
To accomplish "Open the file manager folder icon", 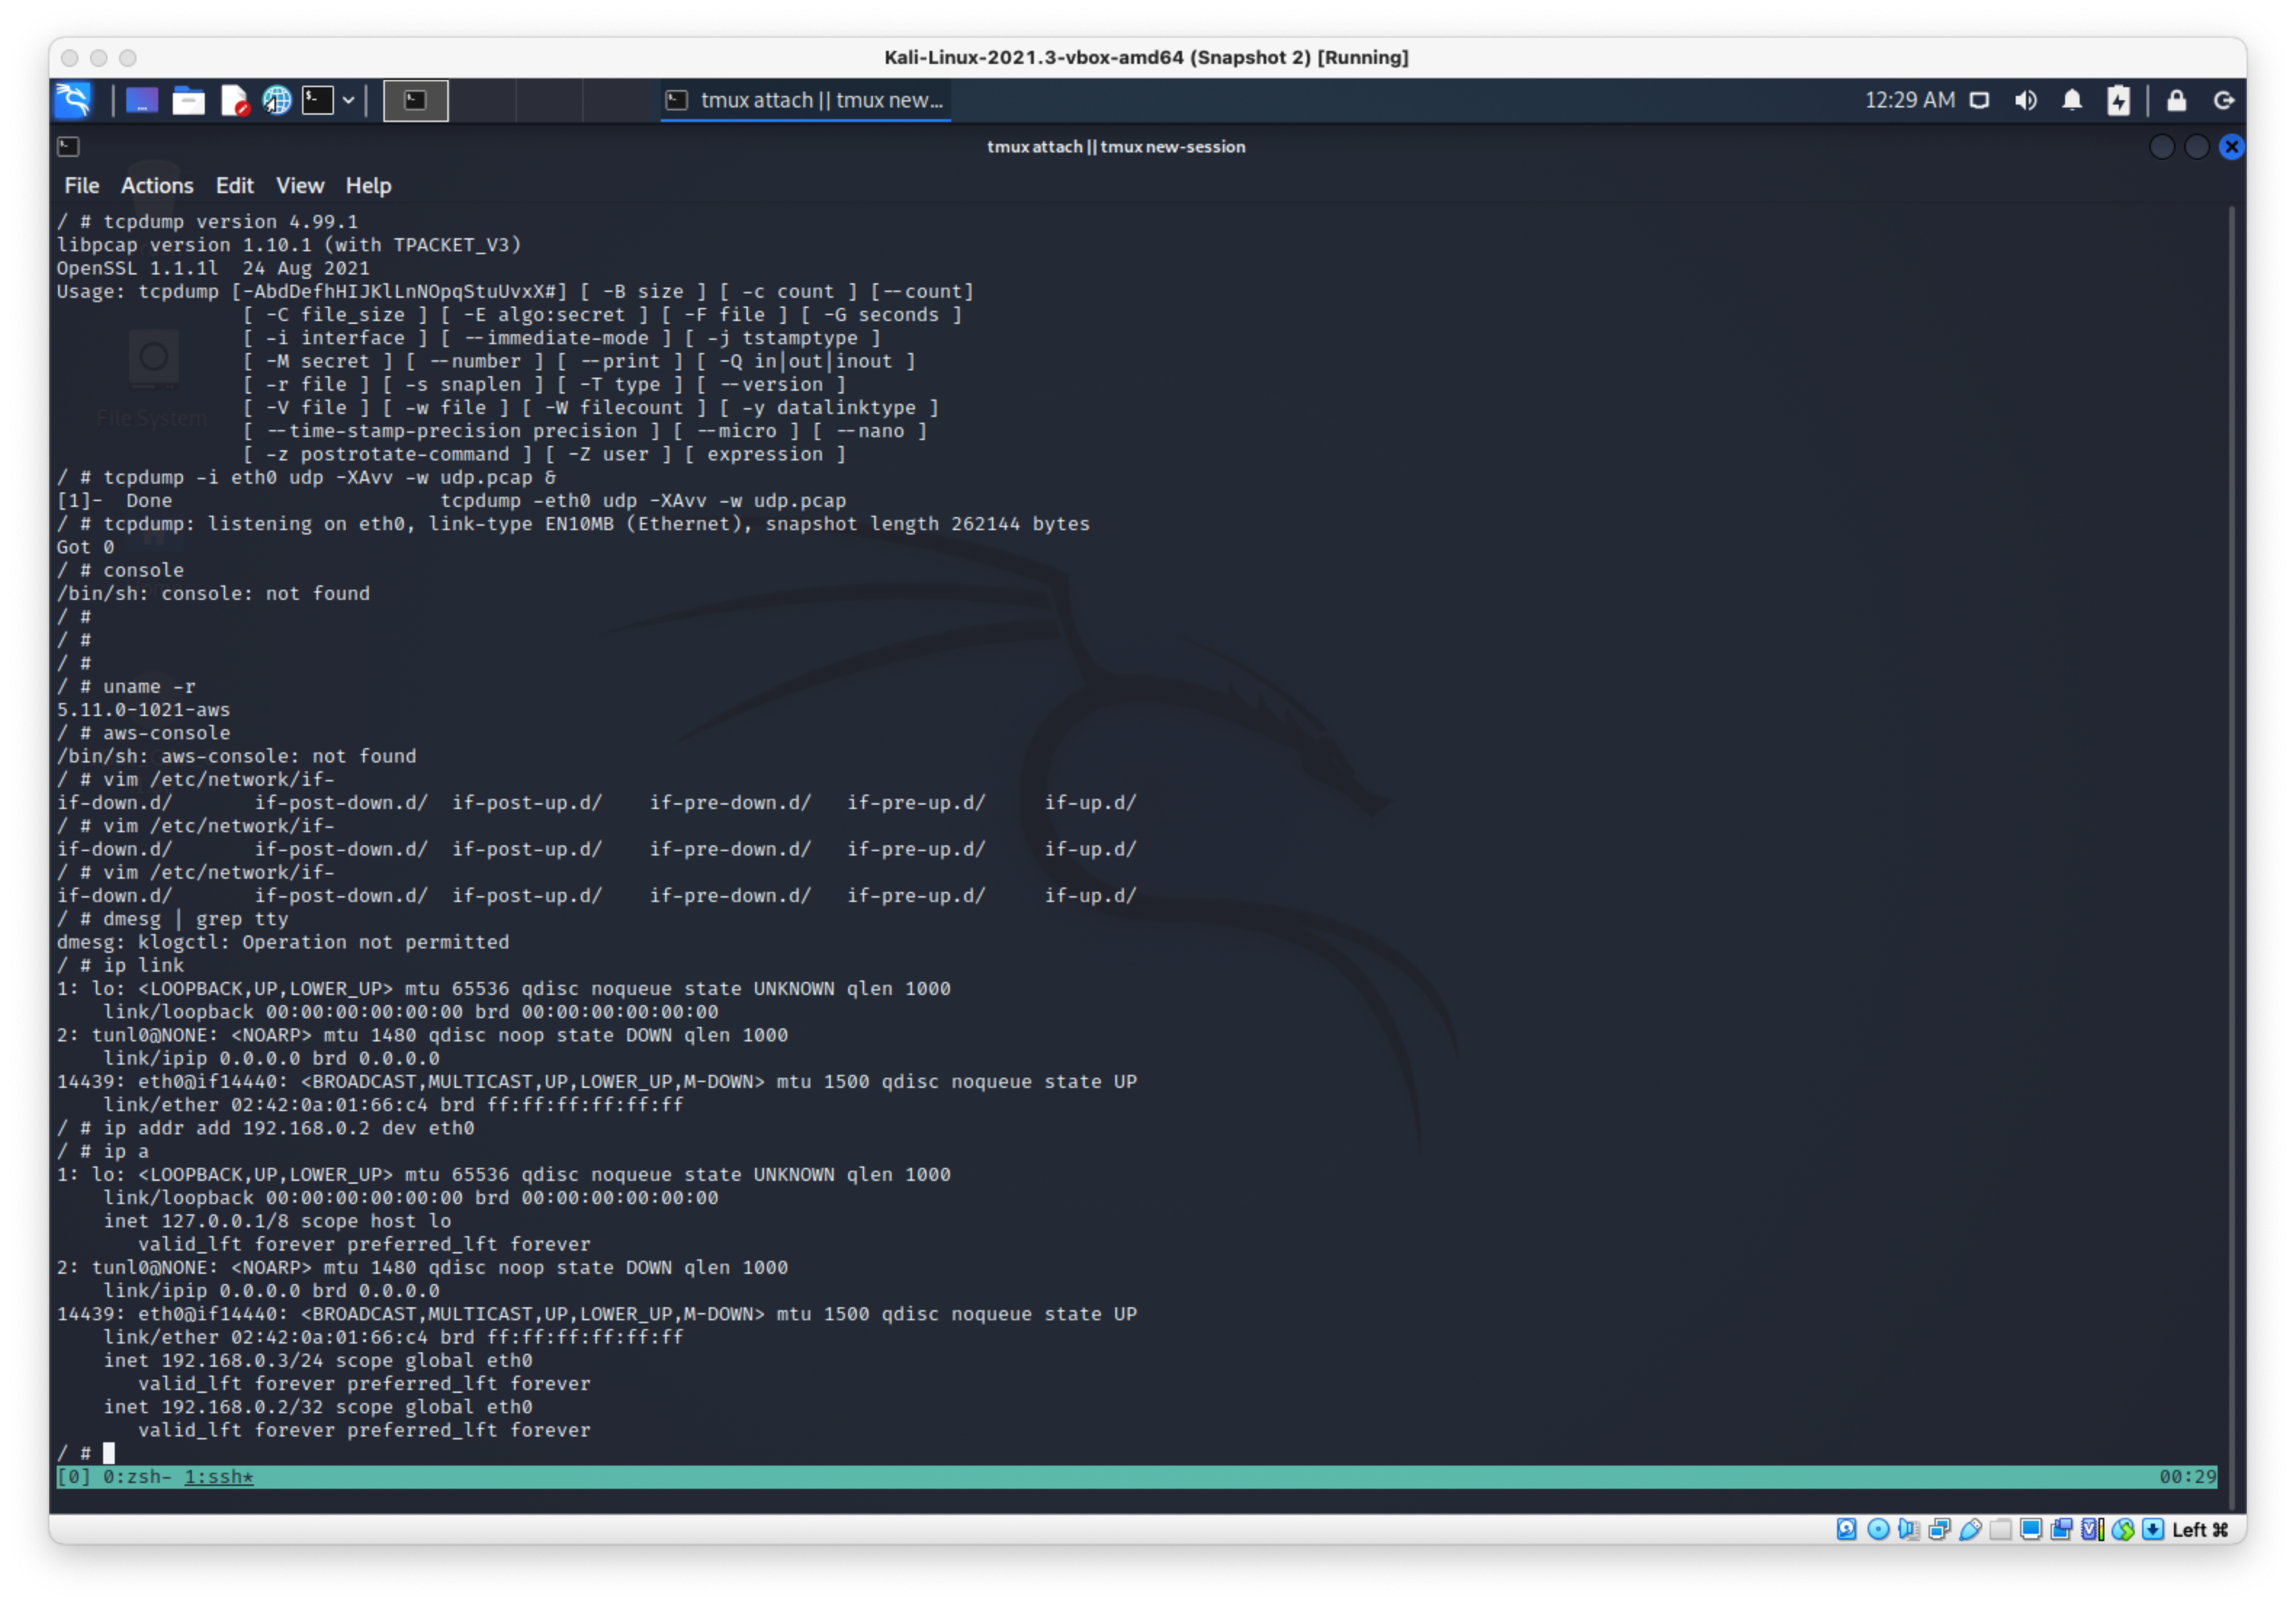I will point(188,100).
